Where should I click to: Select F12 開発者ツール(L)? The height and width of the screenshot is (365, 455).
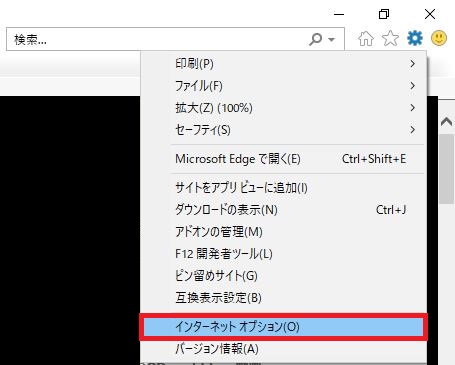(283, 254)
